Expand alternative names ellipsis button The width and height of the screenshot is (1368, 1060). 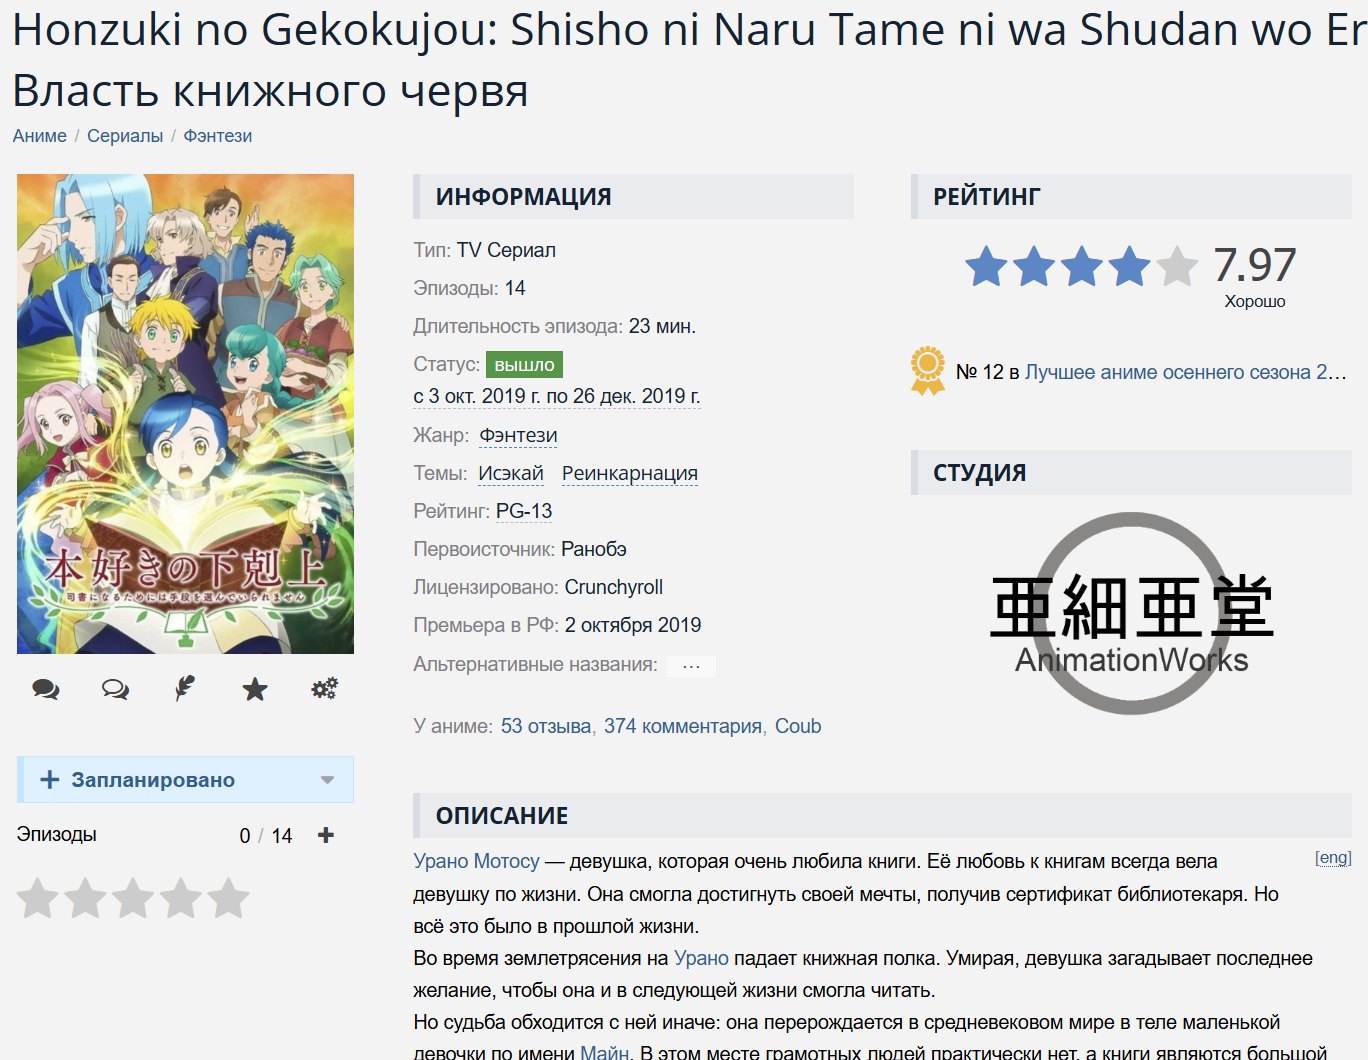691,666
